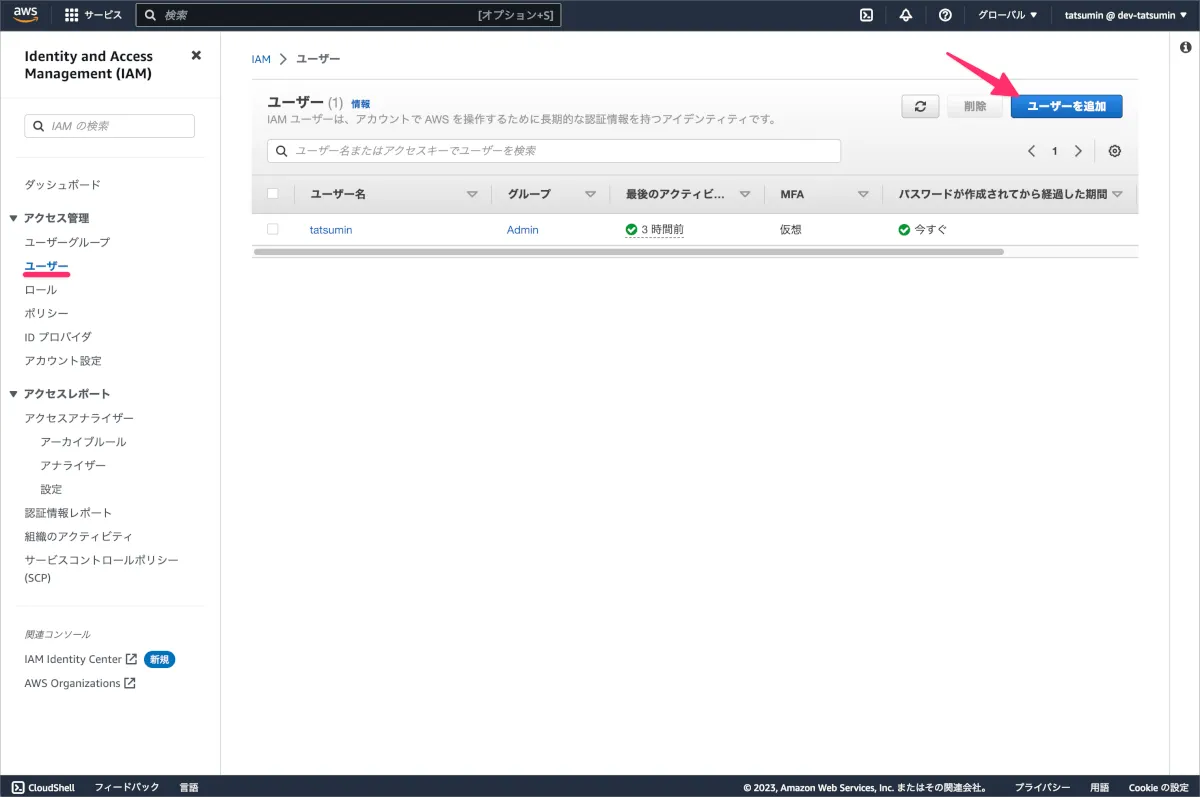Focus the top 検索 search field
This screenshot has width=1200, height=797.
pyautogui.click(x=348, y=15)
